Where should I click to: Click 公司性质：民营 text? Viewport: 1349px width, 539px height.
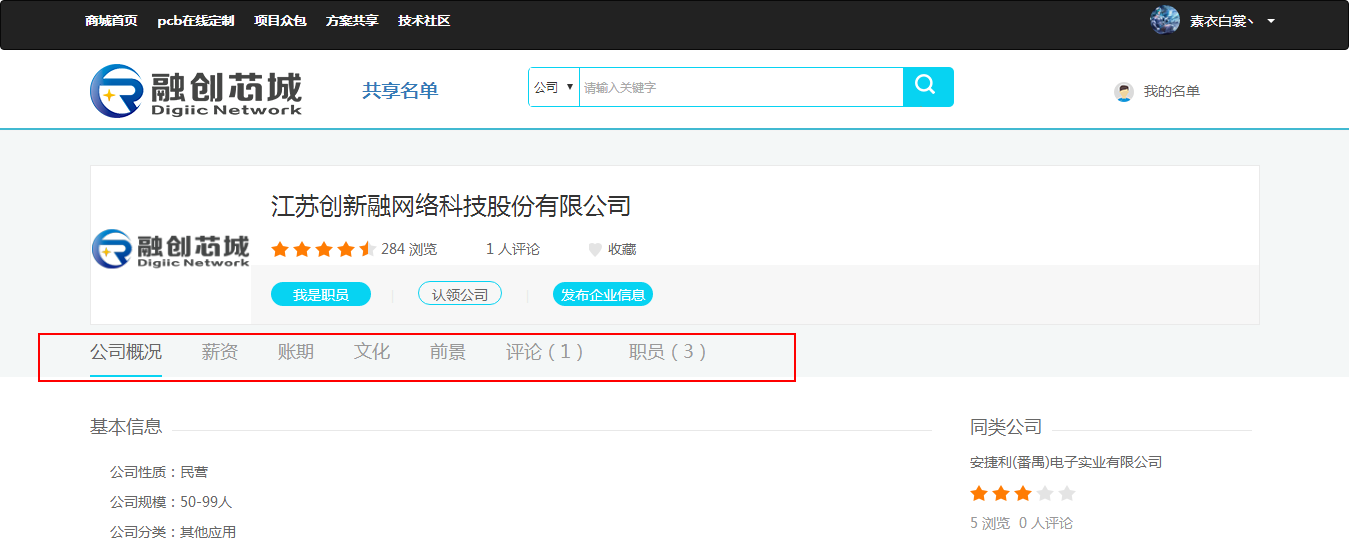coord(159,472)
